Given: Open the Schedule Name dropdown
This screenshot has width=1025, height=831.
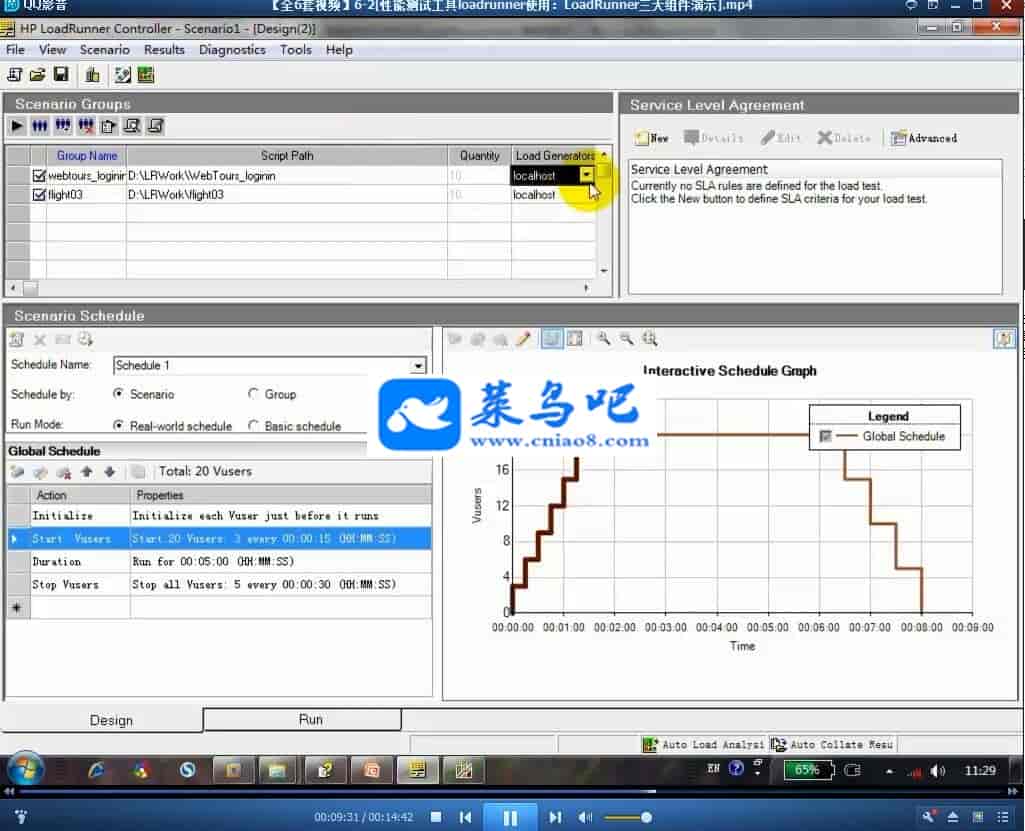Looking at the screenshot, I should (419, 366).
